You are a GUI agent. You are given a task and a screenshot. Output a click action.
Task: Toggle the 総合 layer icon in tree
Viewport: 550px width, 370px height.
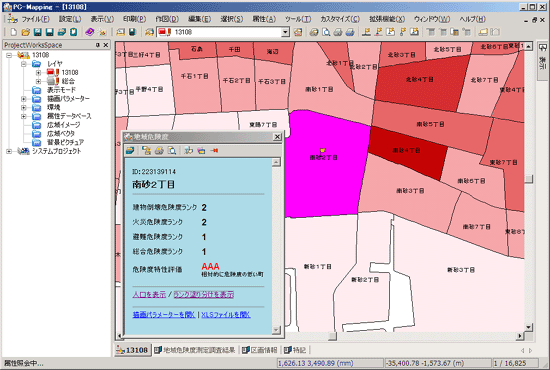click(52, 81)
